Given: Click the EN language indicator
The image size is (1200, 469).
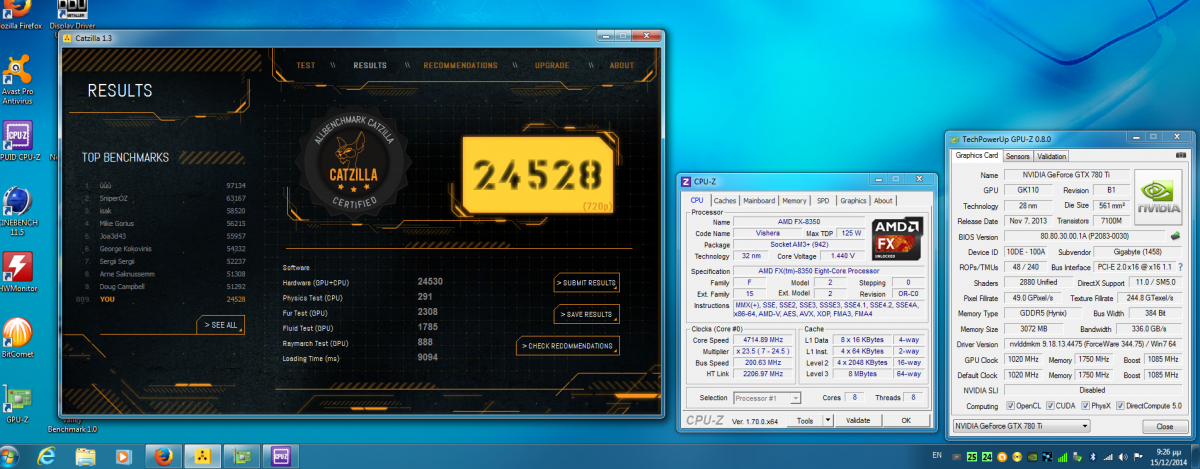Looking at the screenshot, I should pyautogui.click(x=936, y=456).
